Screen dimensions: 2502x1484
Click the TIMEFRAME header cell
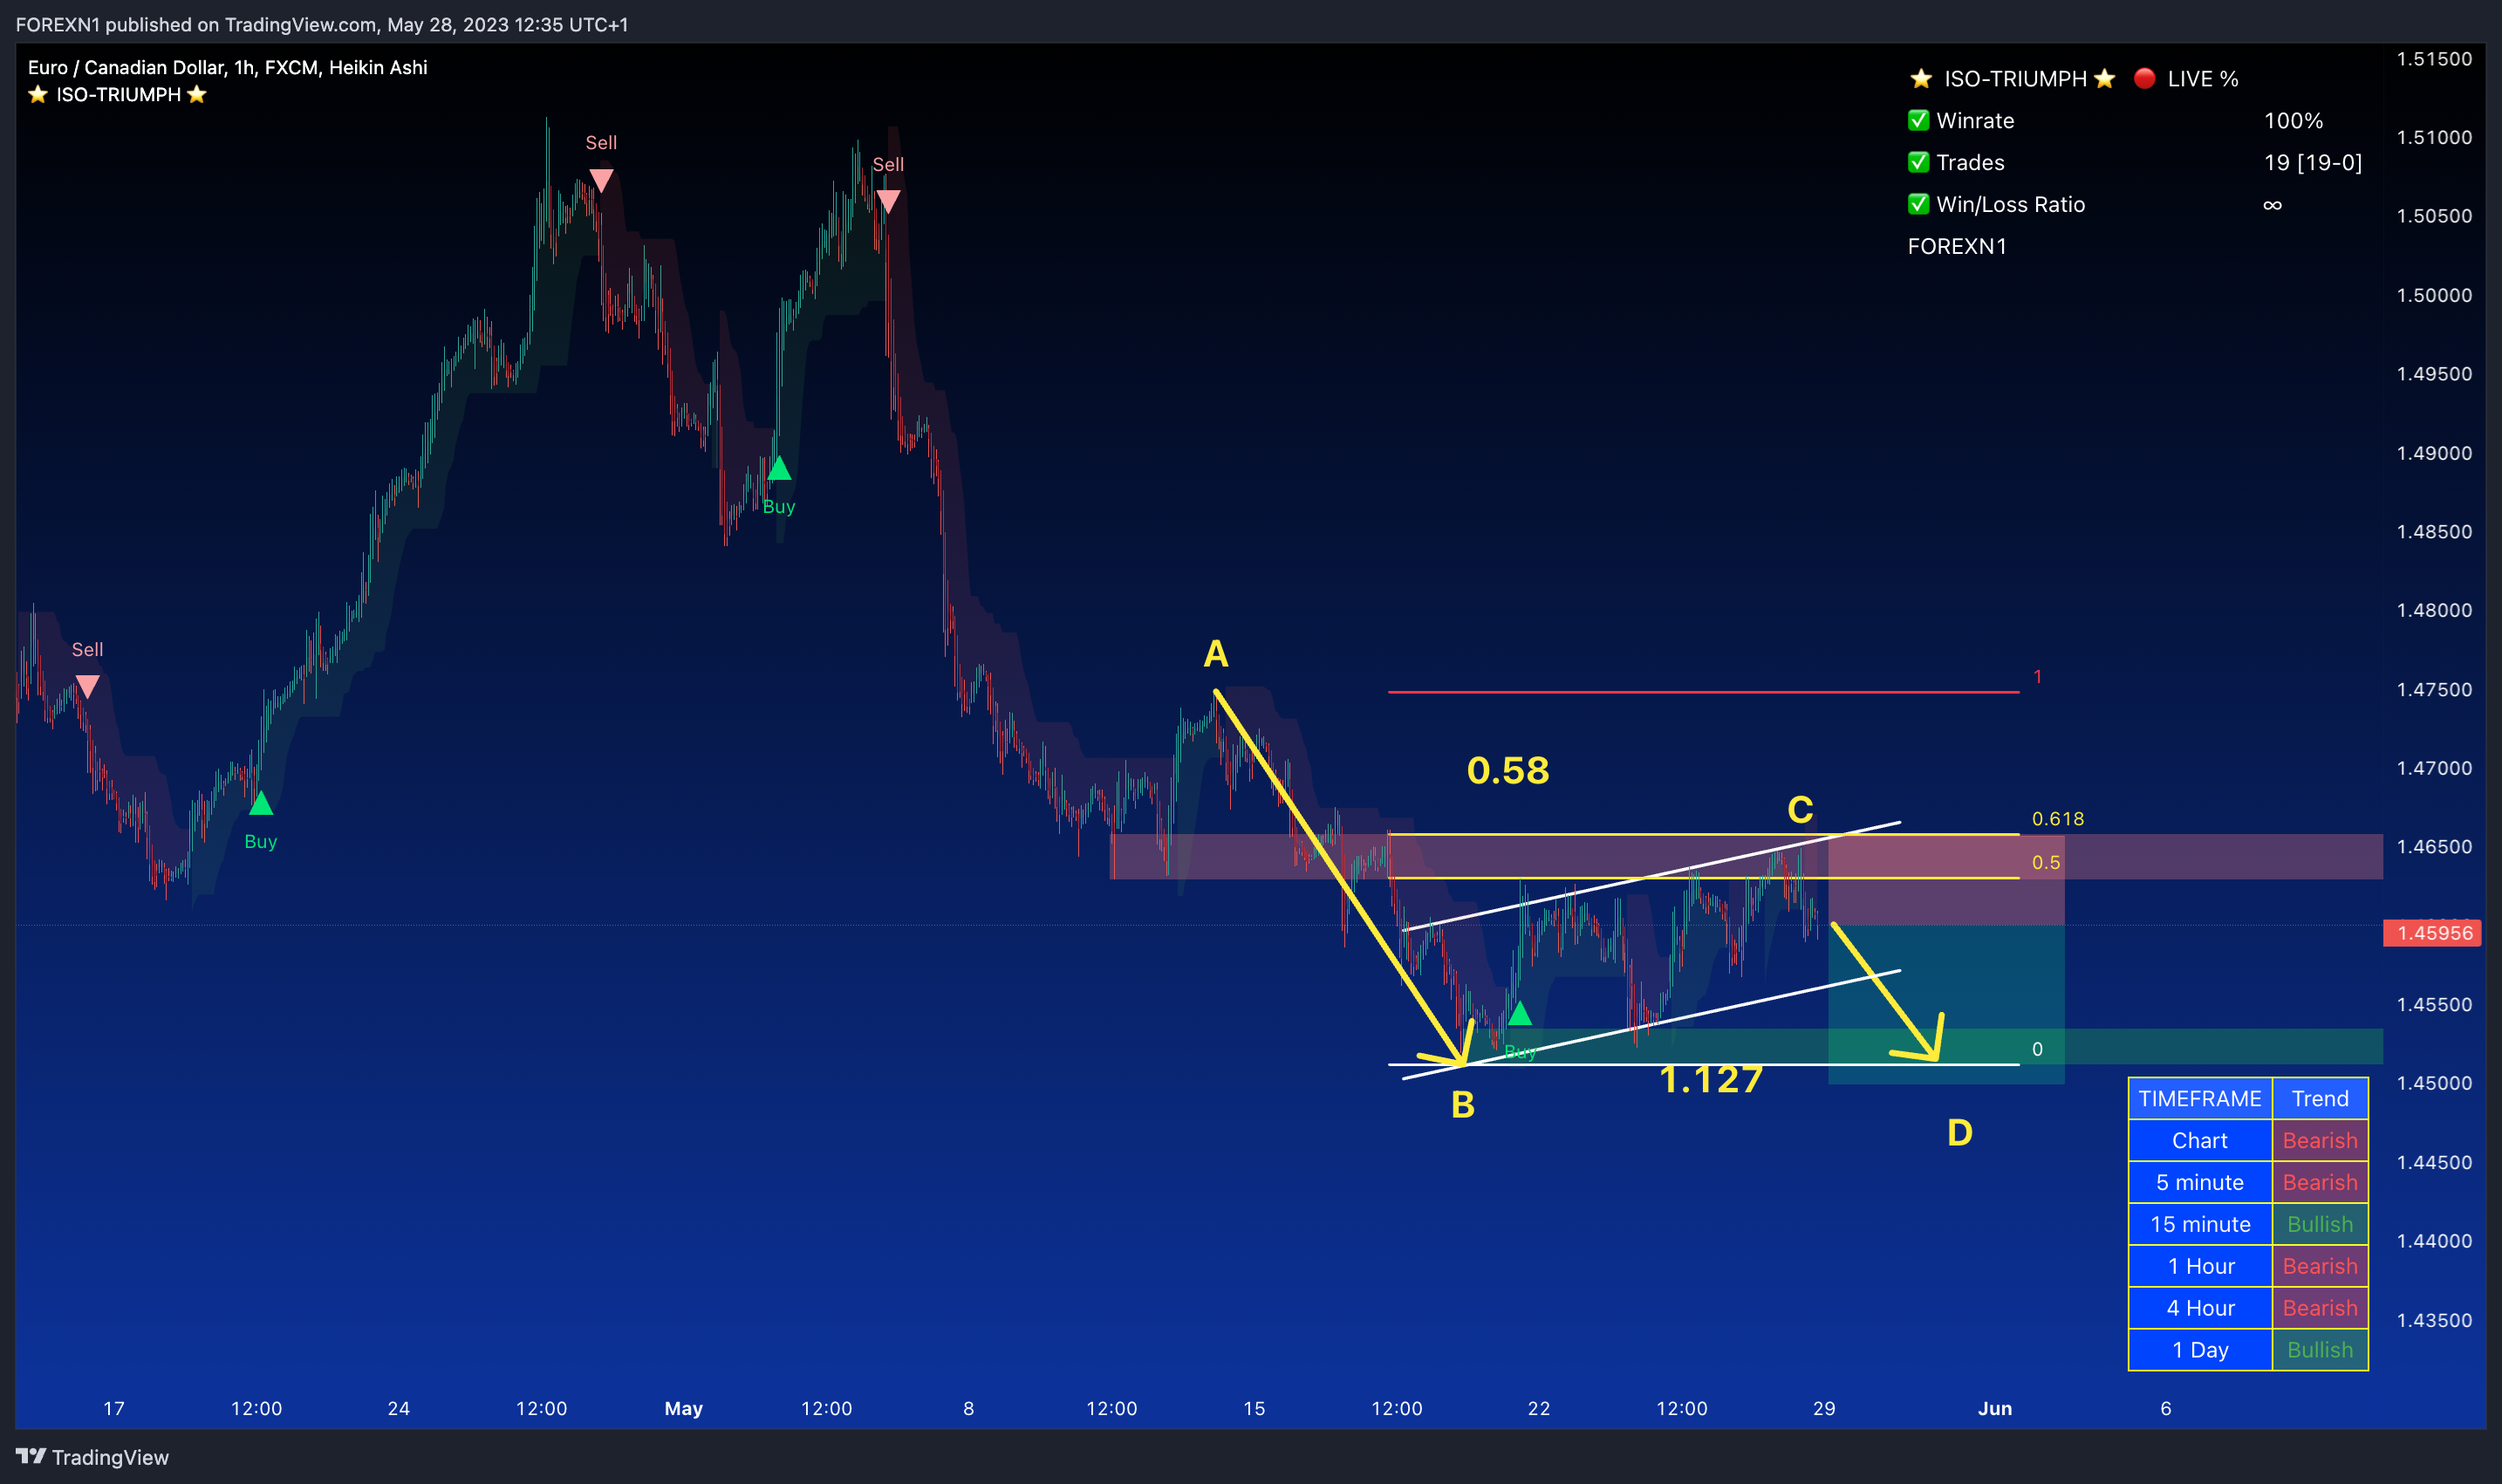click(x=2200, y=1098)
